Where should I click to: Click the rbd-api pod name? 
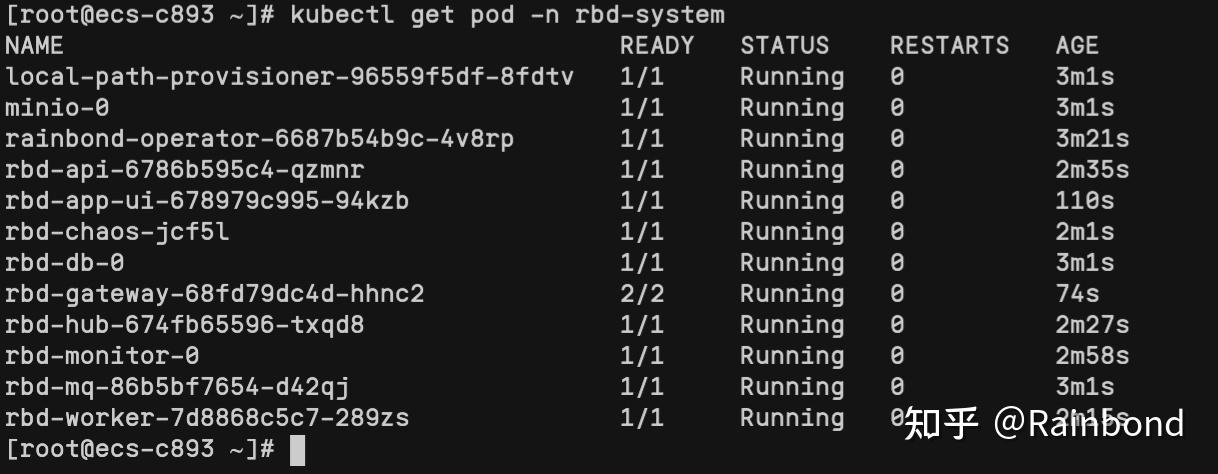(184, 170)
